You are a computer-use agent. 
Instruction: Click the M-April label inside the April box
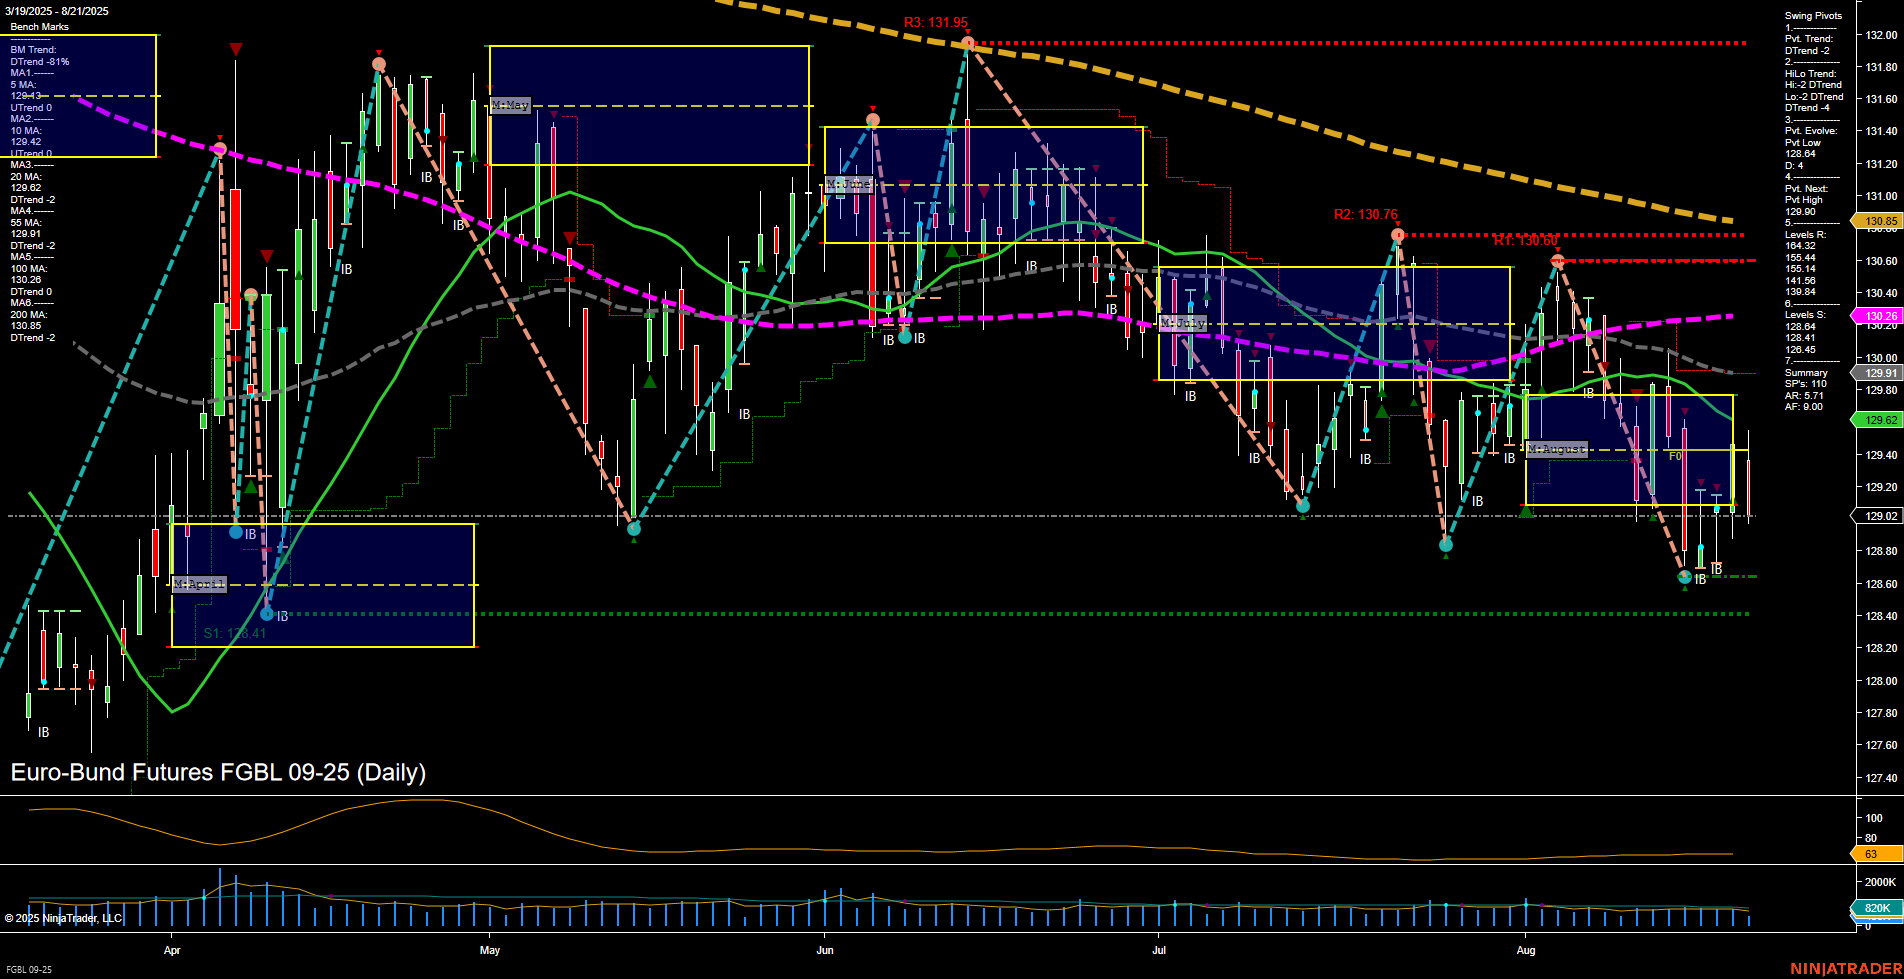(x=199, y=583)
